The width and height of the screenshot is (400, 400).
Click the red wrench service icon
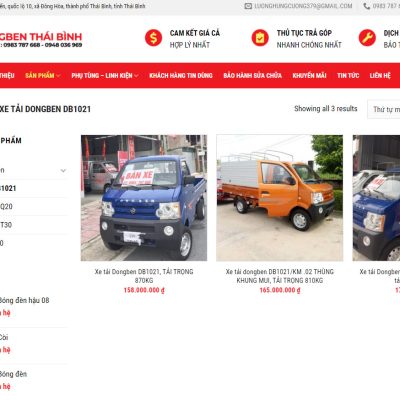(x=367, y=38)
